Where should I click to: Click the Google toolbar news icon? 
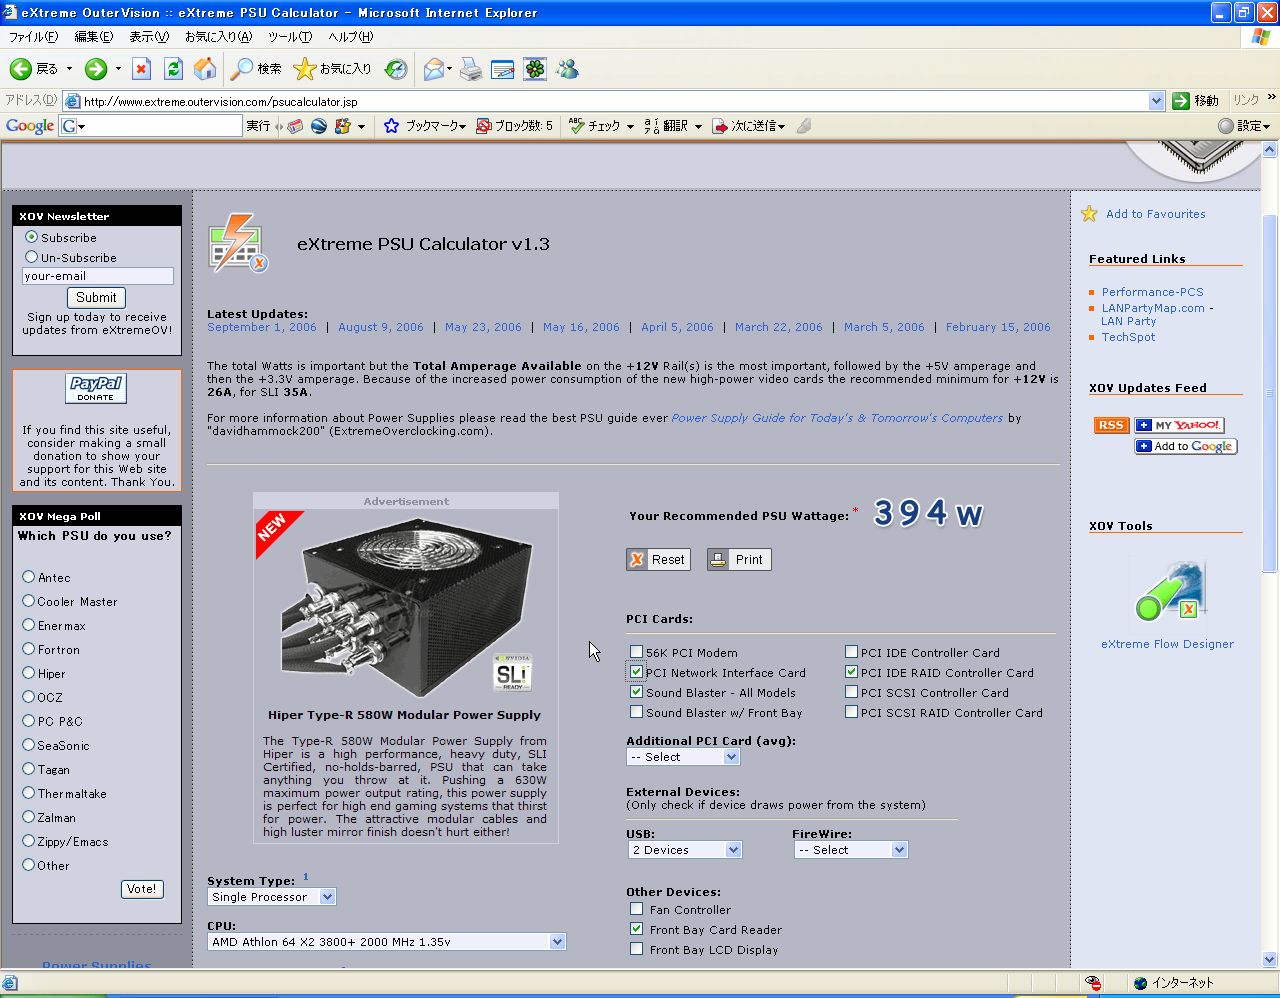coord(295,126)
